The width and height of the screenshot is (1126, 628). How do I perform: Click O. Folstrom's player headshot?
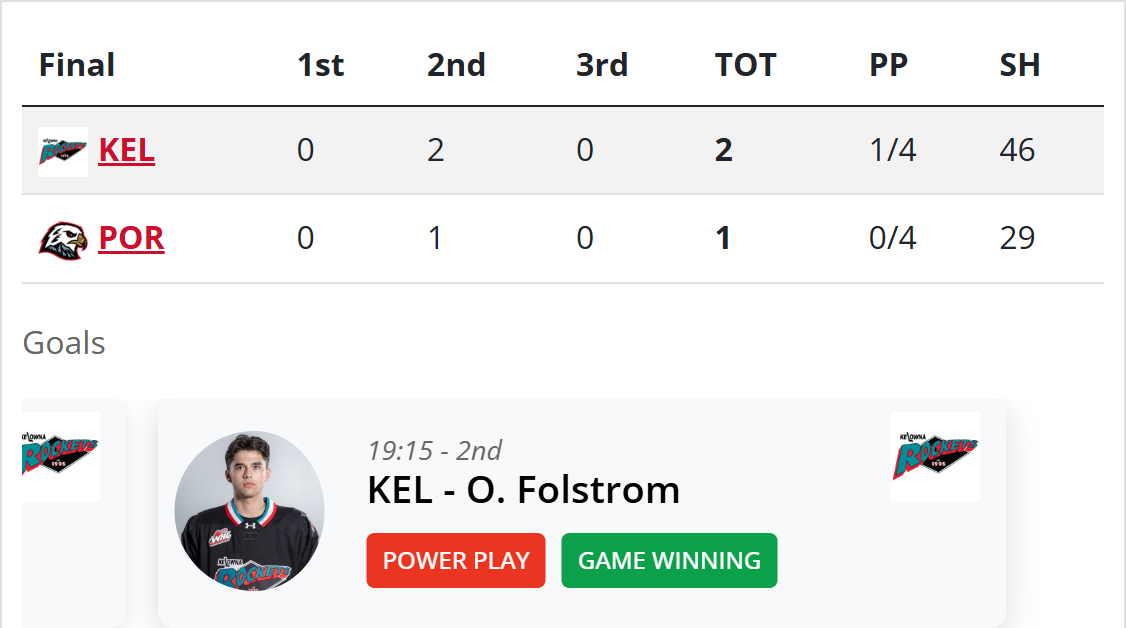(x=249, y=506)
